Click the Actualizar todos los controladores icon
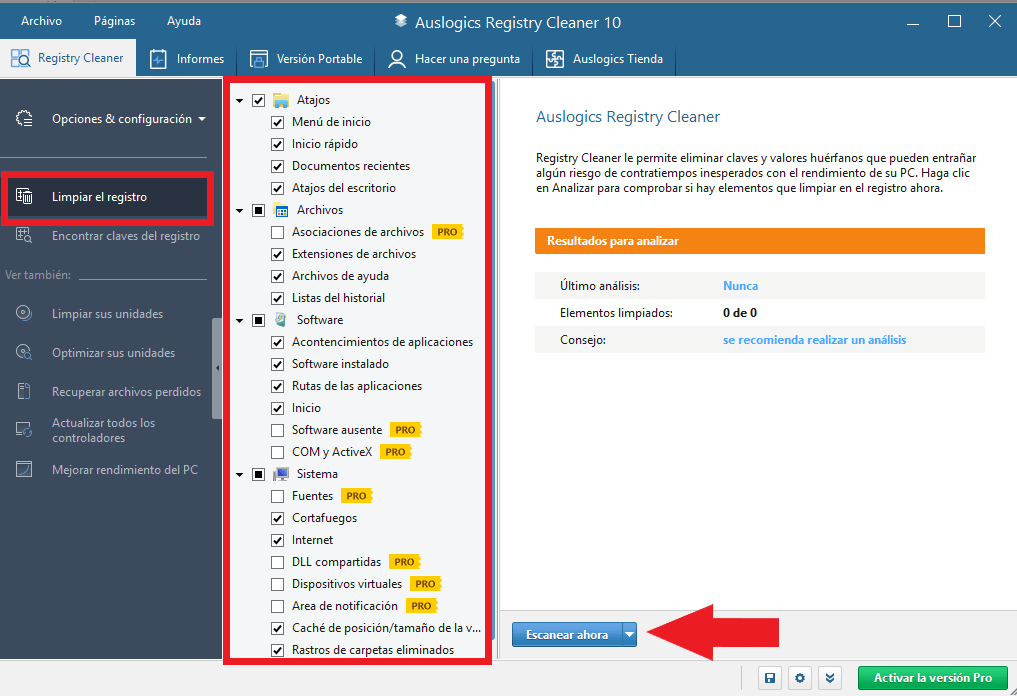This screenshot has height=696, width=1017. 24,429
